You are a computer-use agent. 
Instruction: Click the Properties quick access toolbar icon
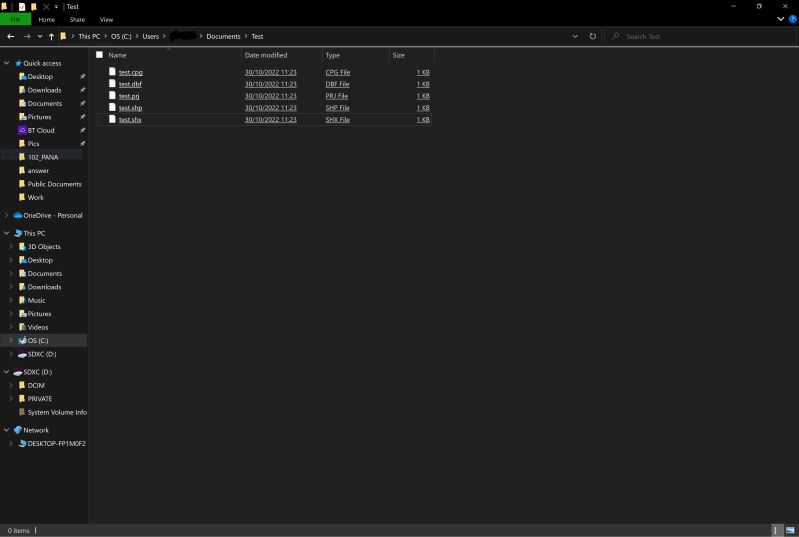pyautogui.click(x=22, y=7)
